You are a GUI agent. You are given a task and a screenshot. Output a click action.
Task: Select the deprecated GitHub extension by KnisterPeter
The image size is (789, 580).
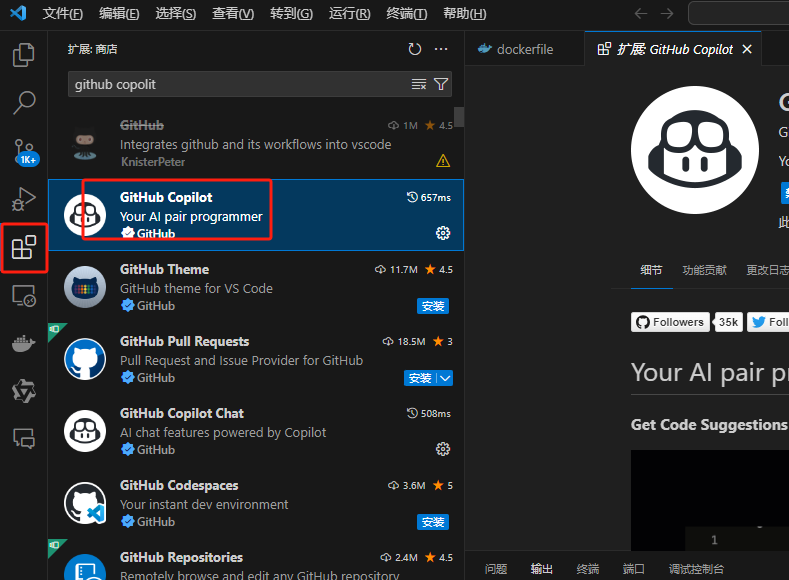tap(256, 143)
